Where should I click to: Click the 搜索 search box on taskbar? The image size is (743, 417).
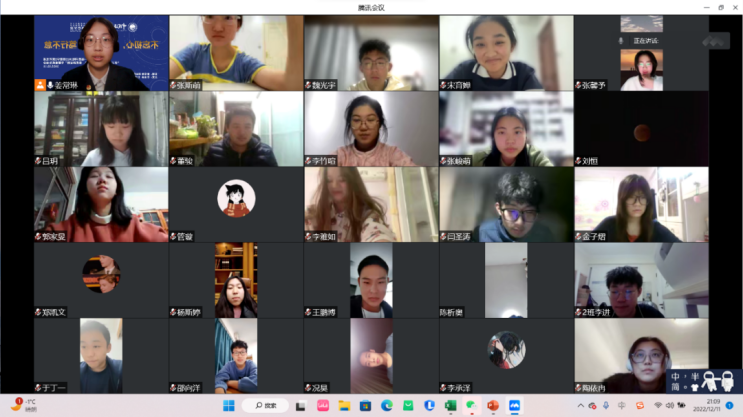265,405
